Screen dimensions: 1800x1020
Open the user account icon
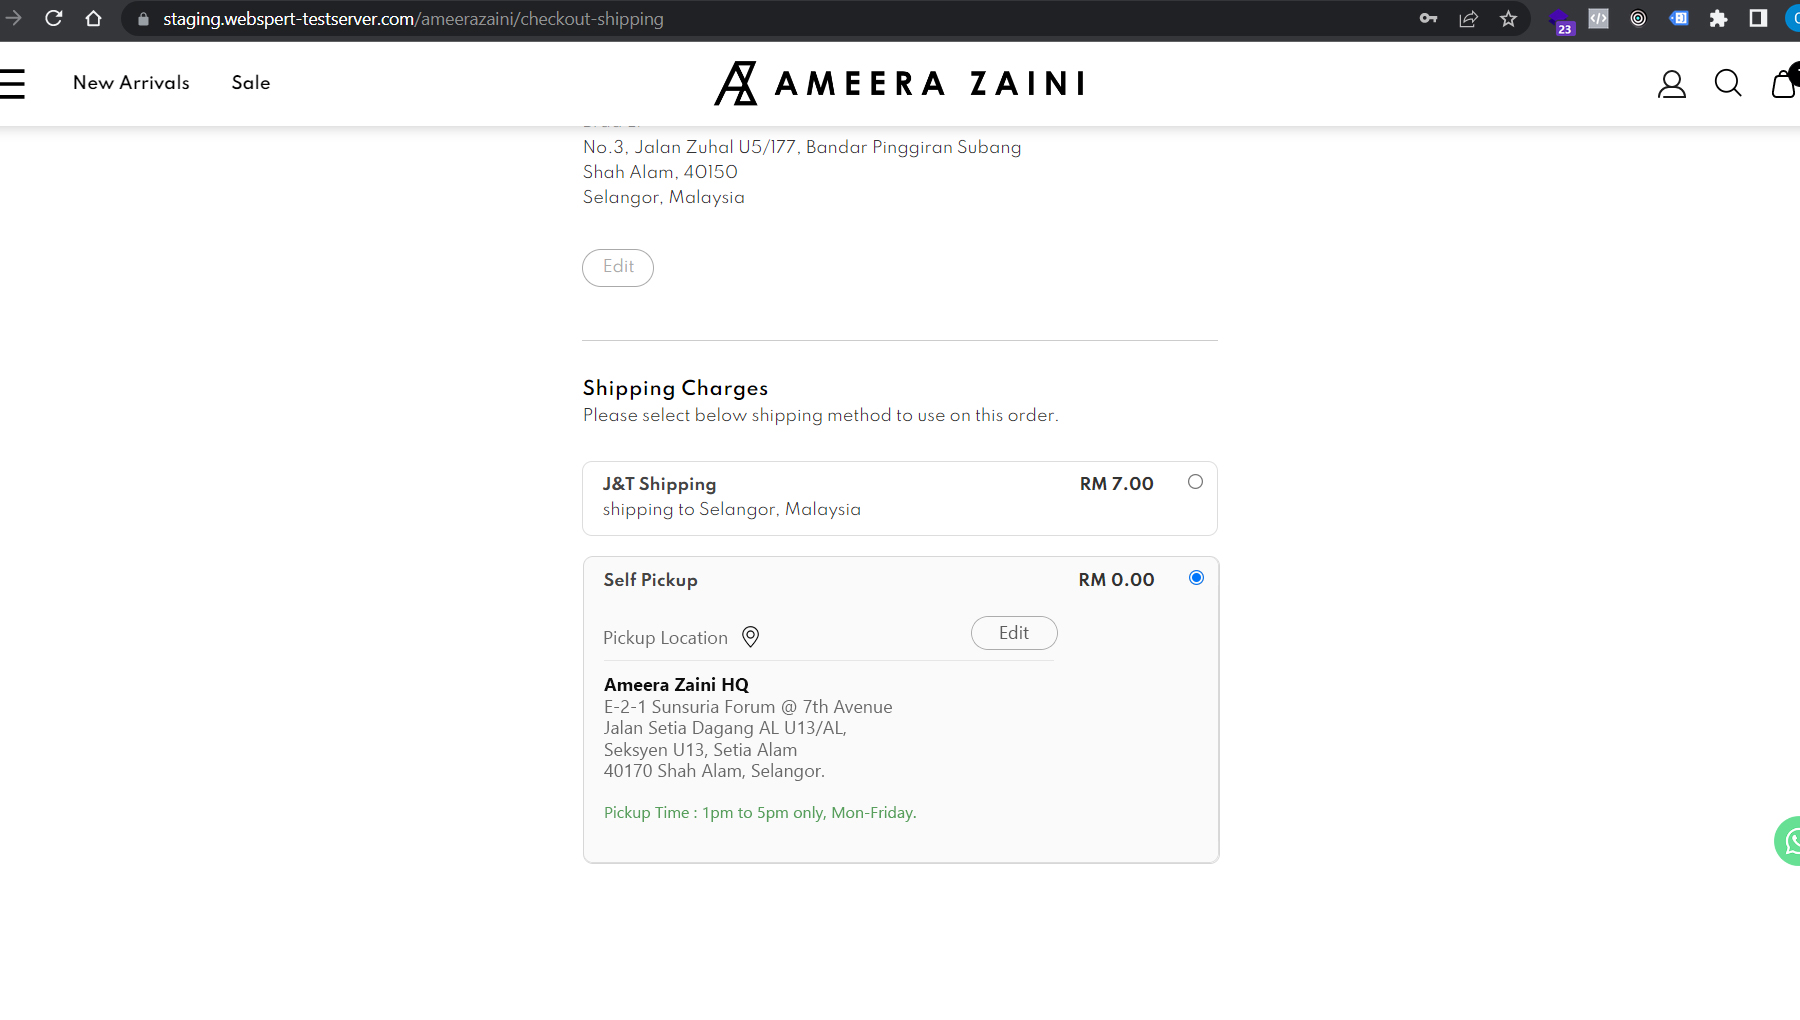coord(1672,84)
